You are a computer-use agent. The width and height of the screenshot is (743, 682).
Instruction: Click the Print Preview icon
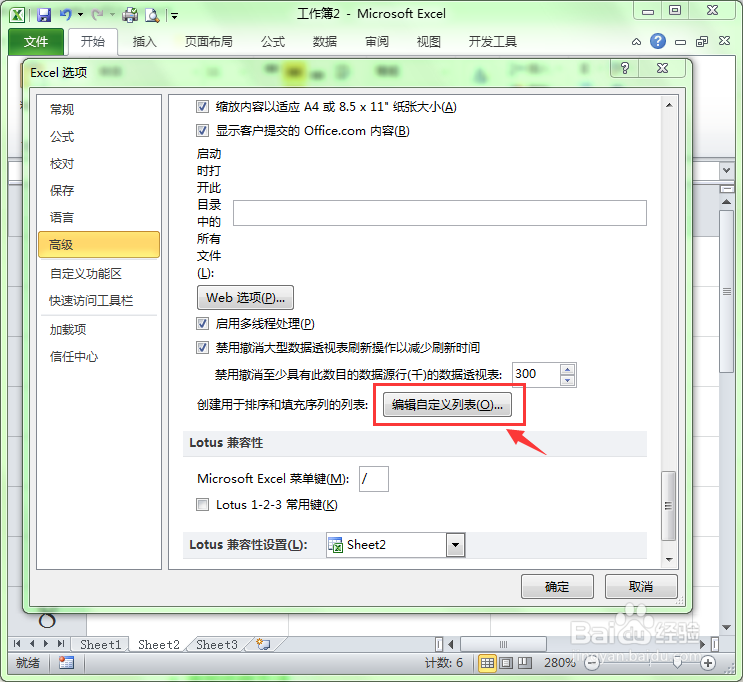click(x=152, y=15)
